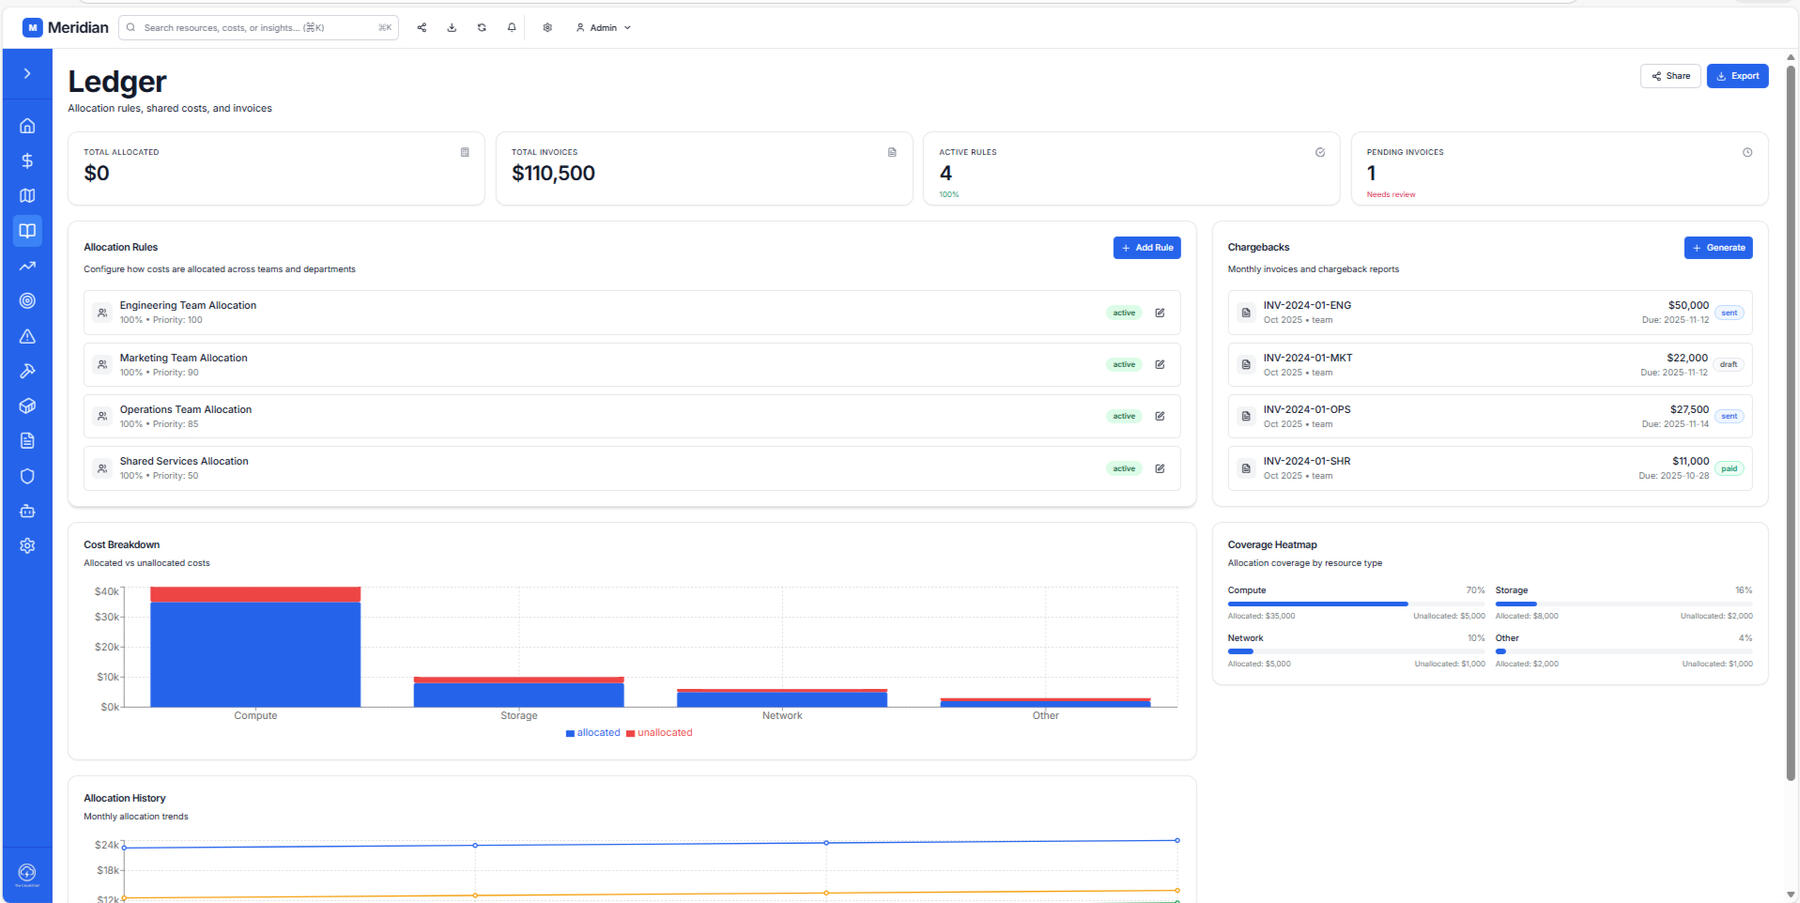Go to the Home icon in sidebar
The image size is (1800, 903).
[x=27, y=126]
